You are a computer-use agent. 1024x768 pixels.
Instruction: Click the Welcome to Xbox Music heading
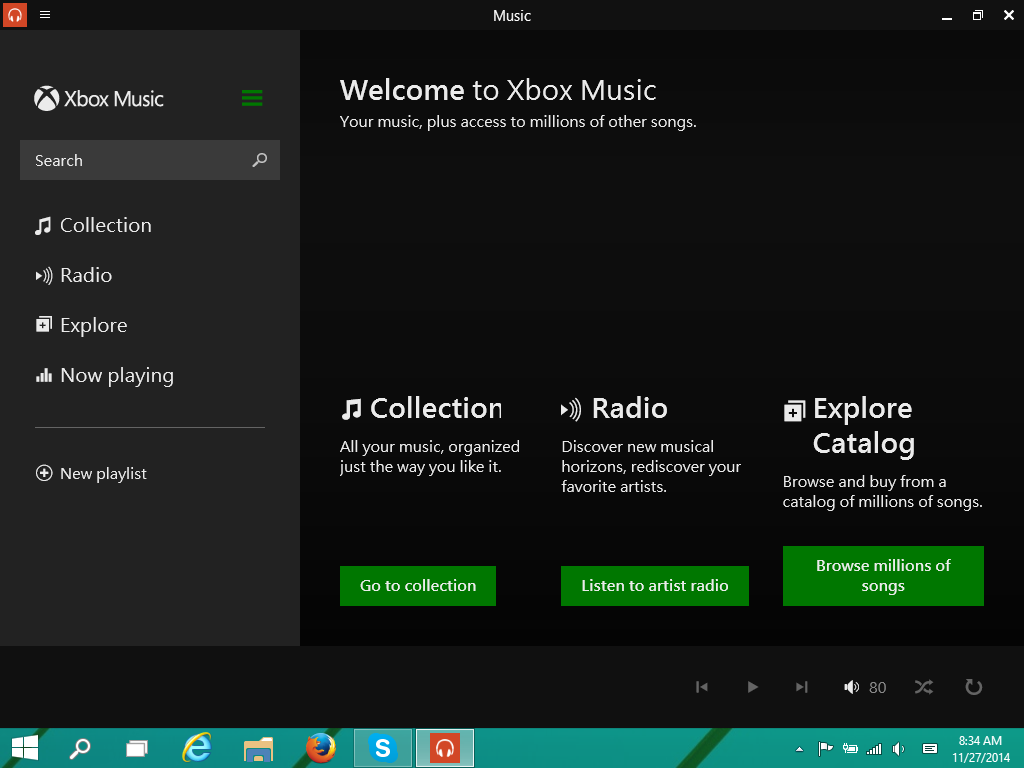click(498, 90)
